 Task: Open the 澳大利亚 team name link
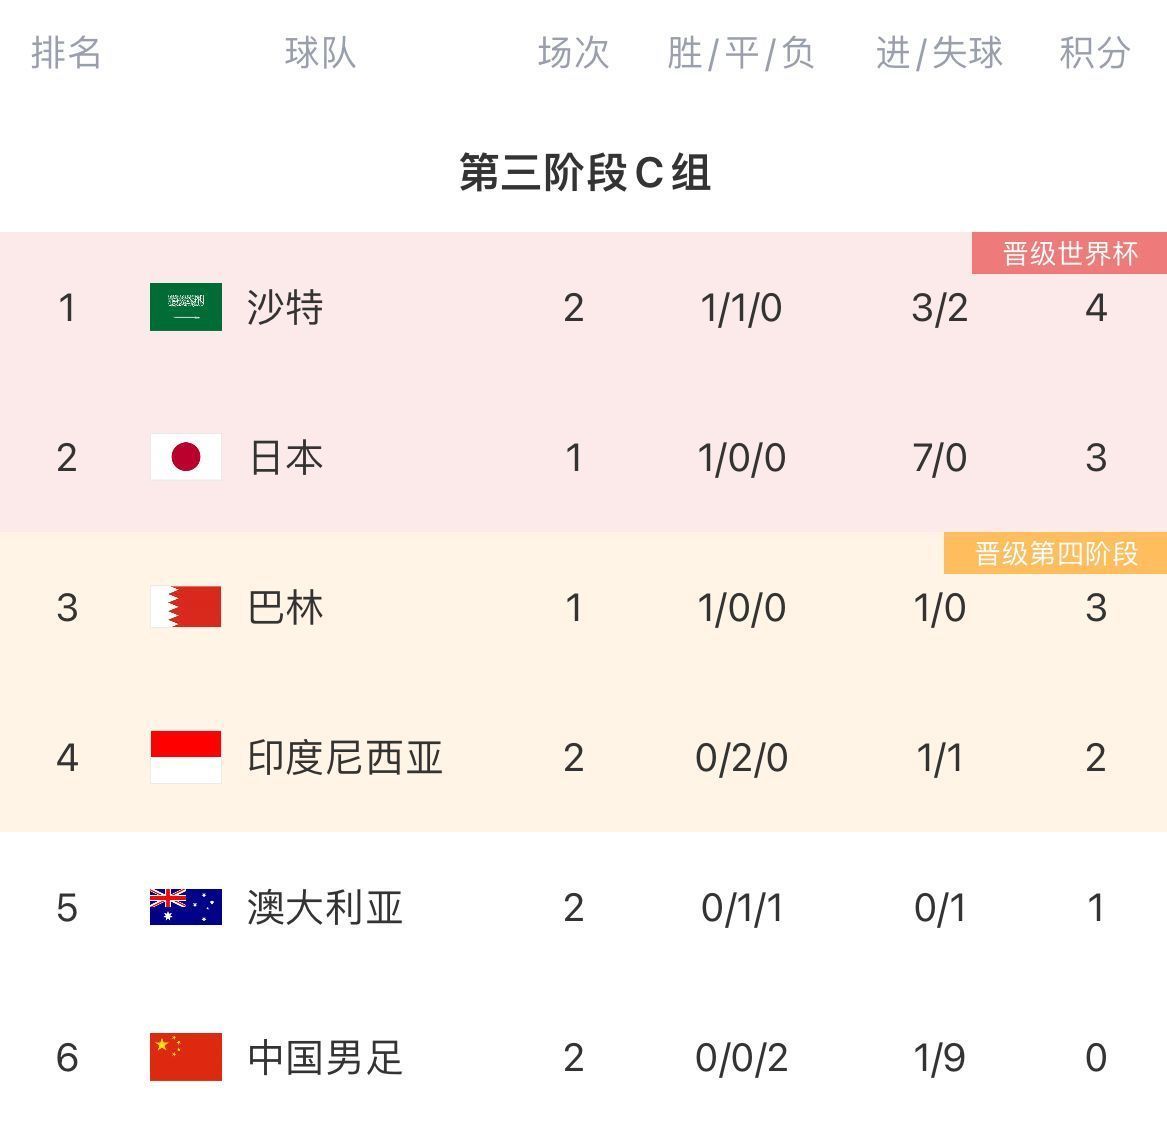coord(325,907)
